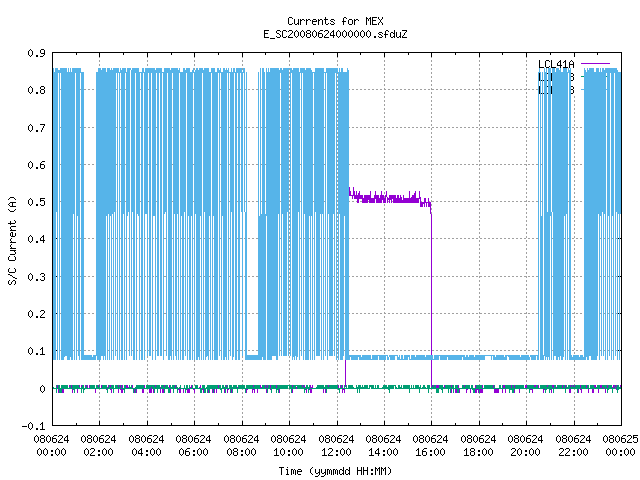Click the 0.8 y-axis tick label
Viewport: 640px width, 480px height.
pos(36,90)
